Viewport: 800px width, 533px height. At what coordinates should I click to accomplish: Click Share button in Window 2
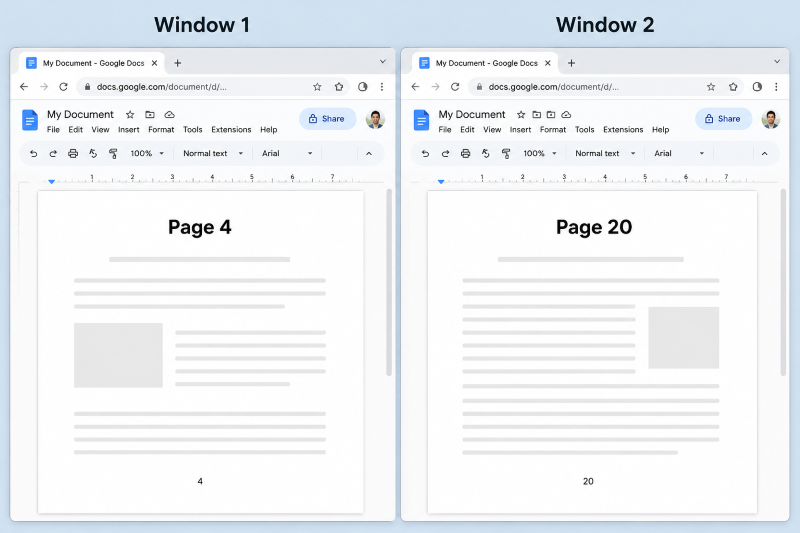(x=723, y=119)
